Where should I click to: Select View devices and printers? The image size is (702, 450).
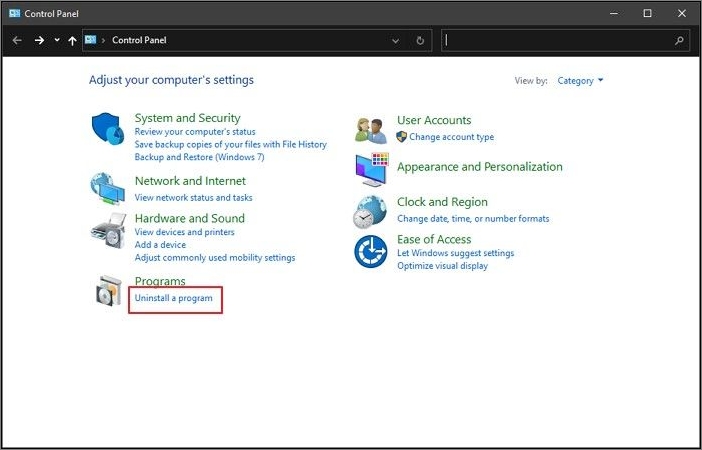click(x=184, y=232)
